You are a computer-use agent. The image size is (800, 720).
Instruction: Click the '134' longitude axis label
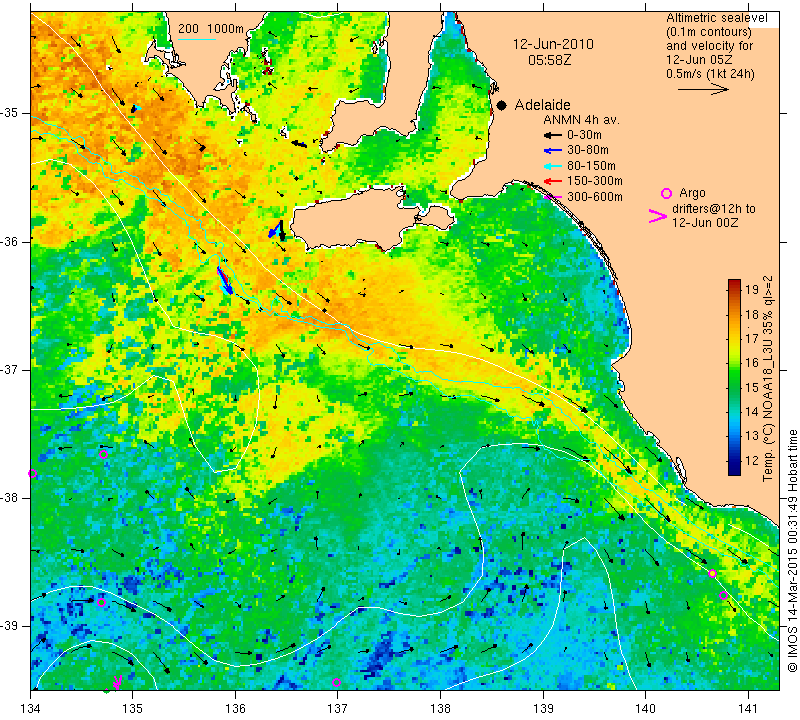click(x=31, y=709)
